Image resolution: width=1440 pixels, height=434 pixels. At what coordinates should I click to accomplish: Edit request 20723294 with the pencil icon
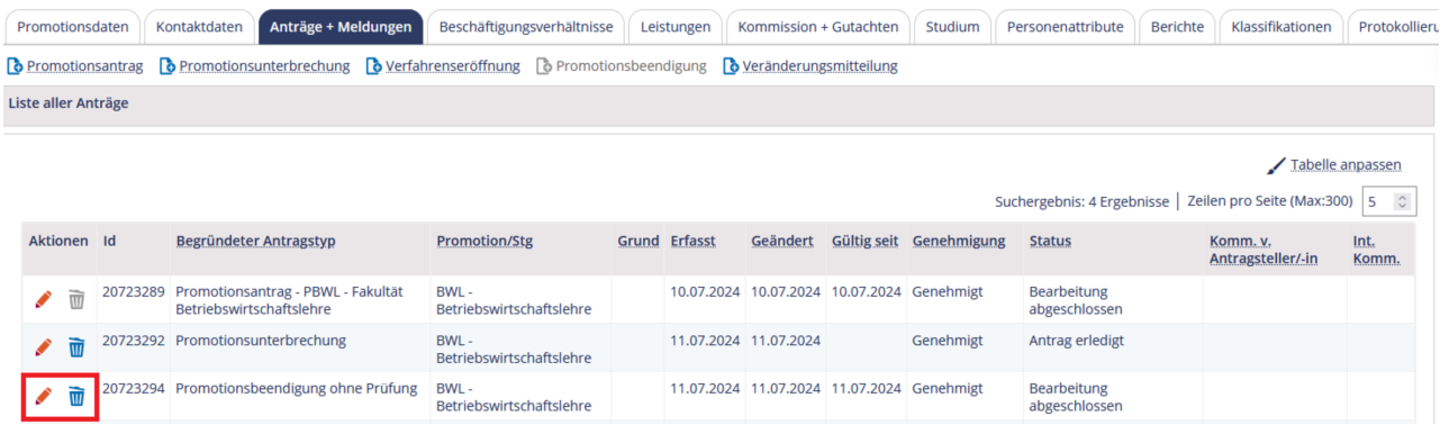(43, 397)
